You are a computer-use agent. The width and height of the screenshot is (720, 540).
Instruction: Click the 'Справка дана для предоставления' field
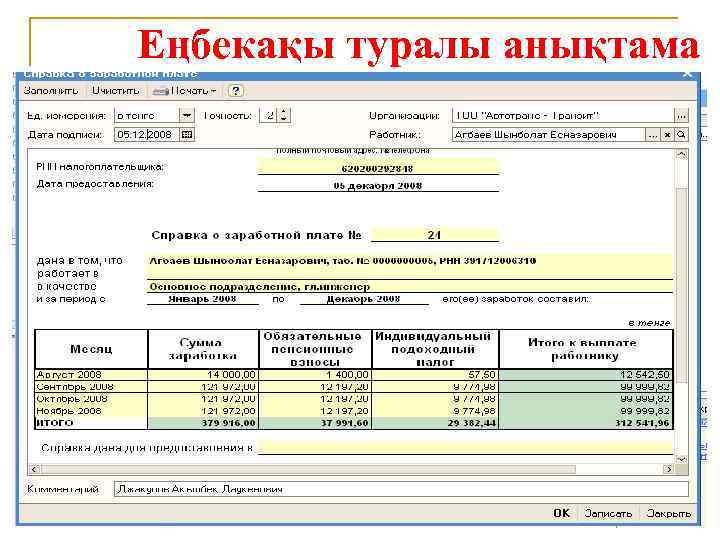tap(465, 448)
